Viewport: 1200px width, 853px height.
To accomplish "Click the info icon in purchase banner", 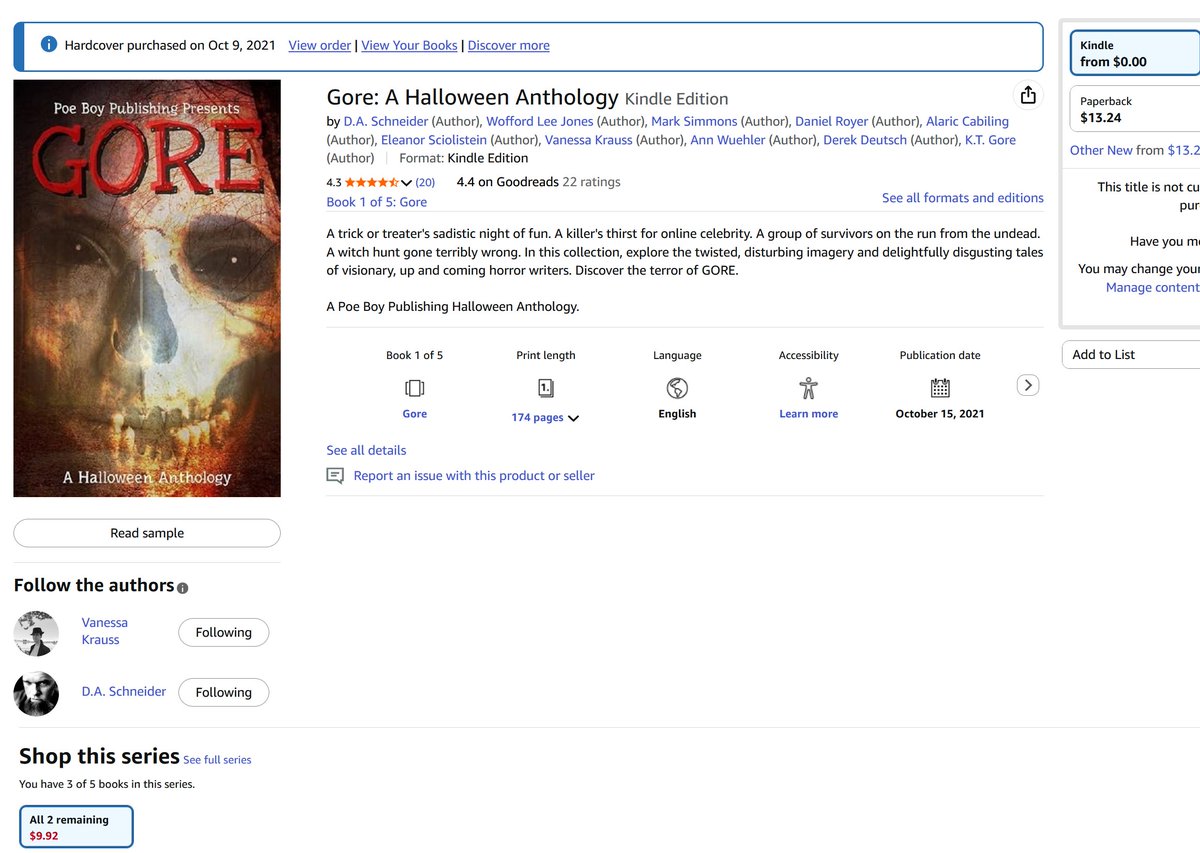I will 48,45.
